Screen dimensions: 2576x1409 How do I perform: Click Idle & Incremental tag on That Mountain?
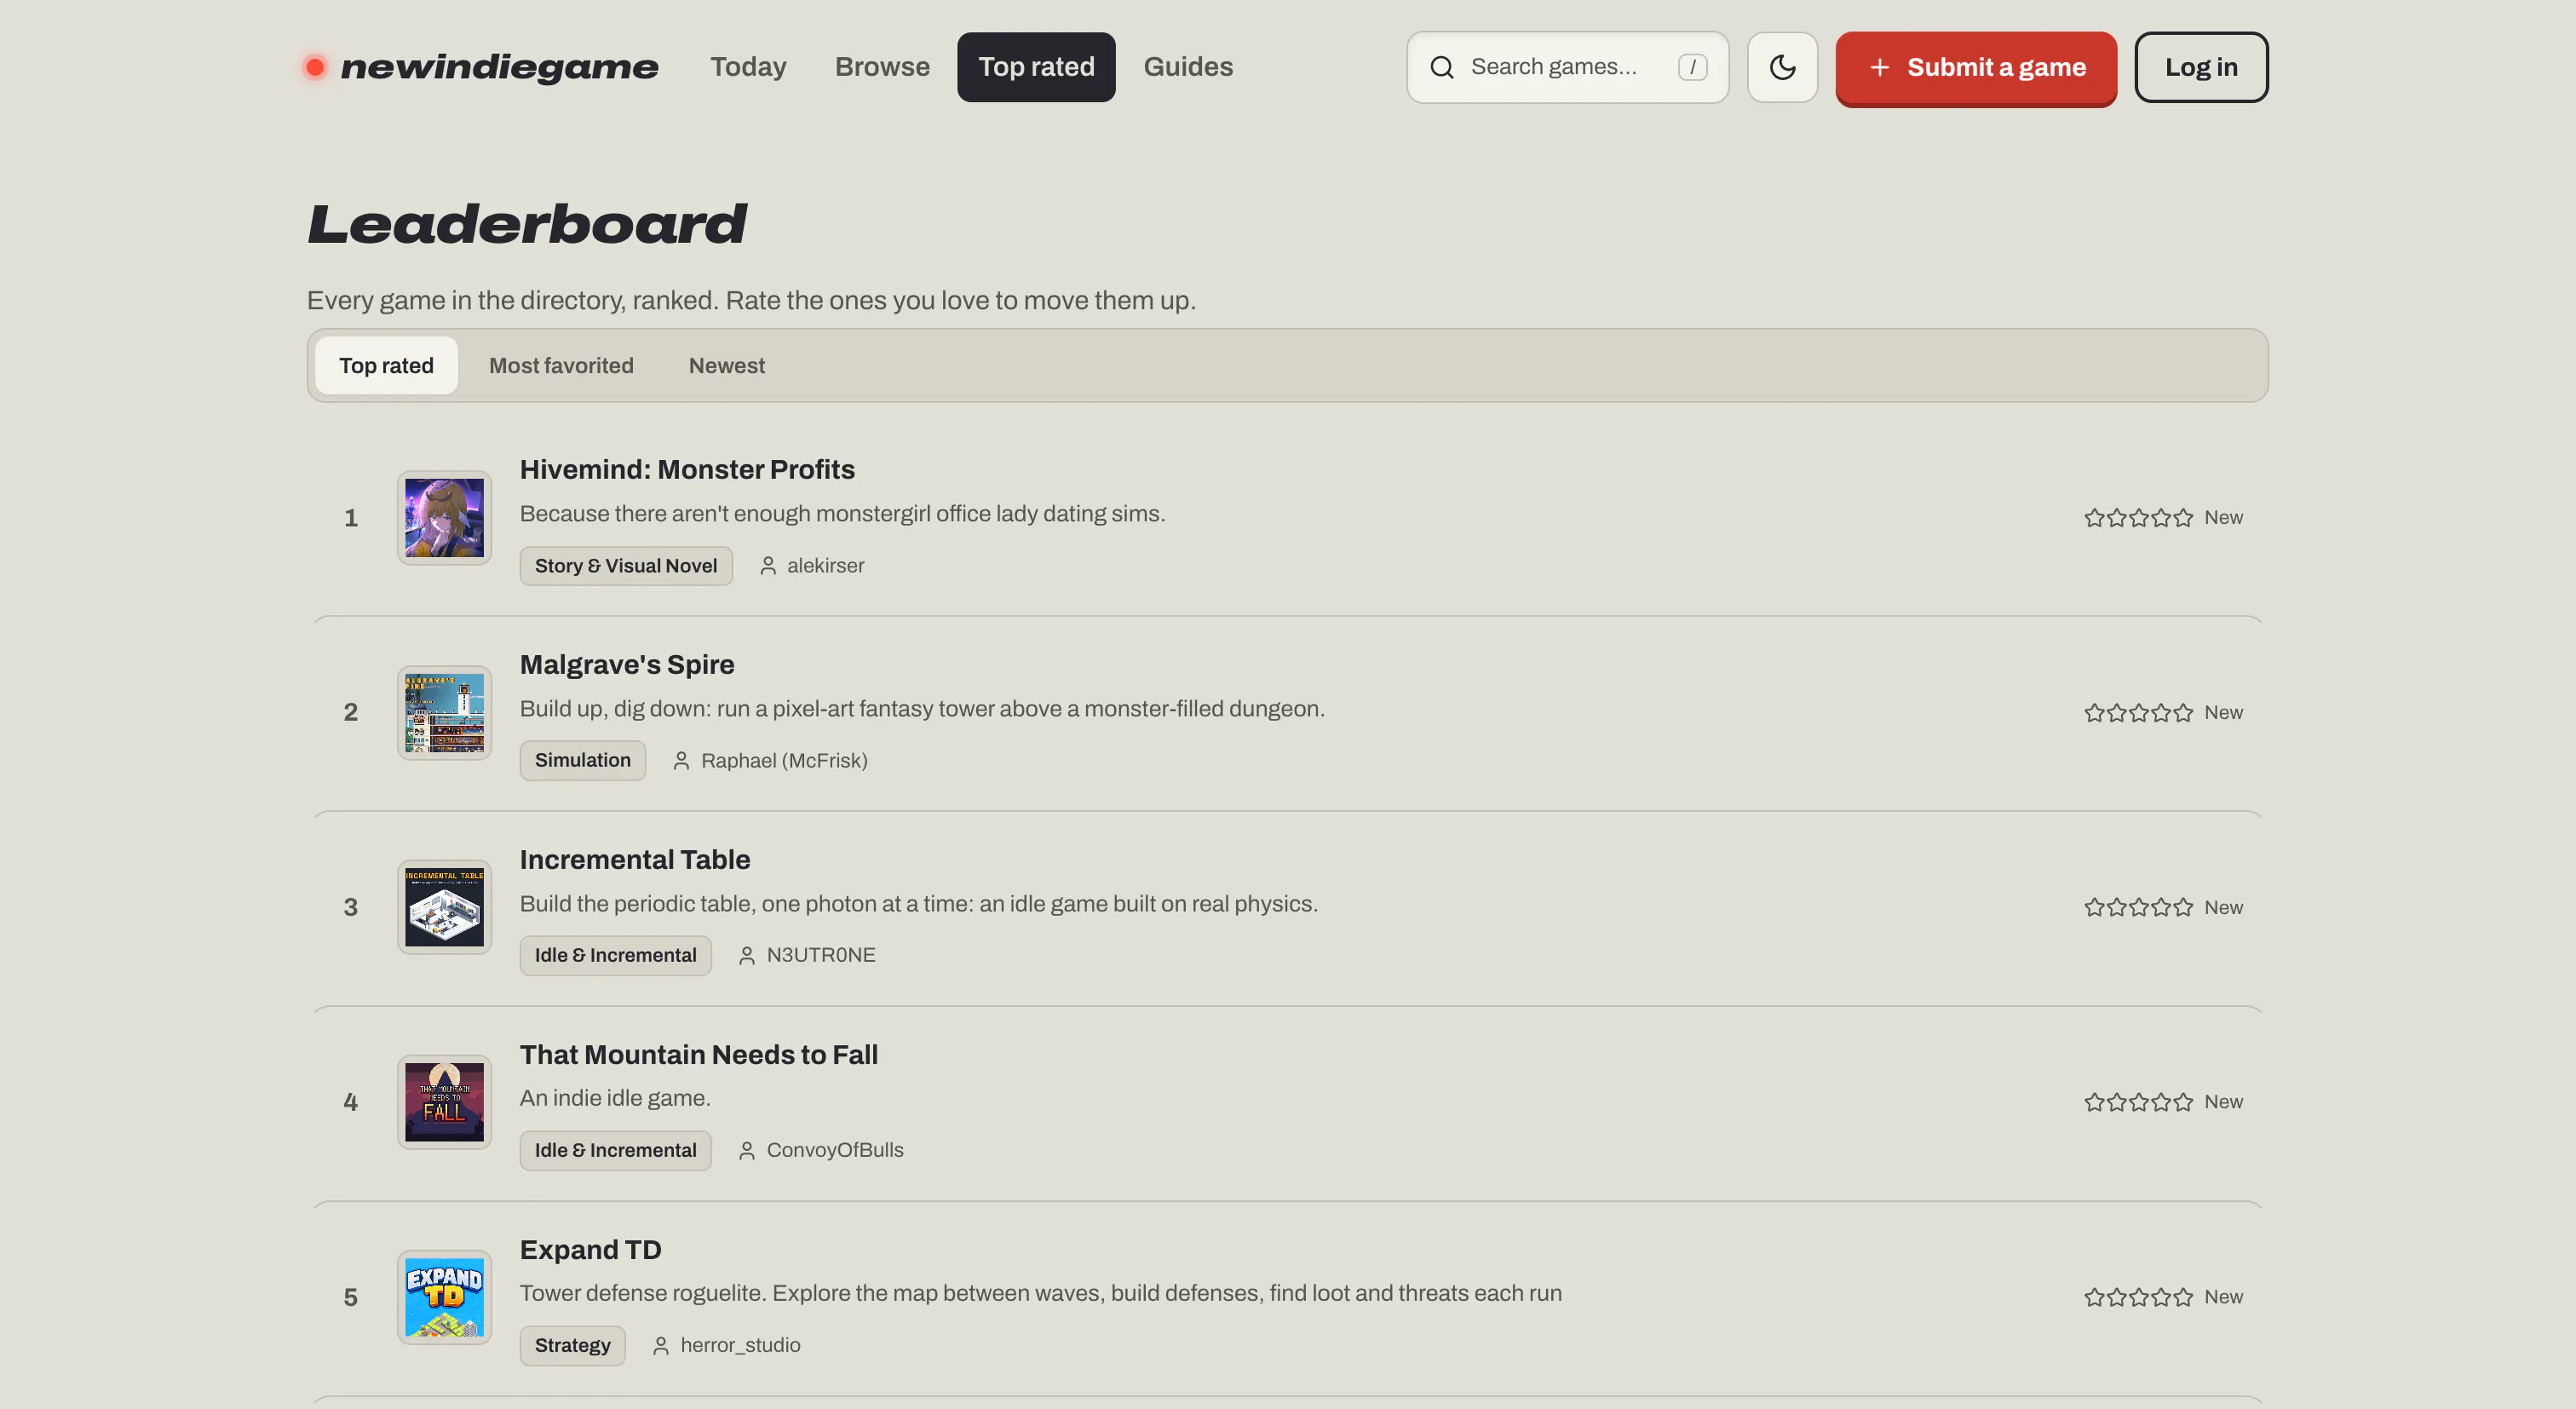pos(615,1150)
